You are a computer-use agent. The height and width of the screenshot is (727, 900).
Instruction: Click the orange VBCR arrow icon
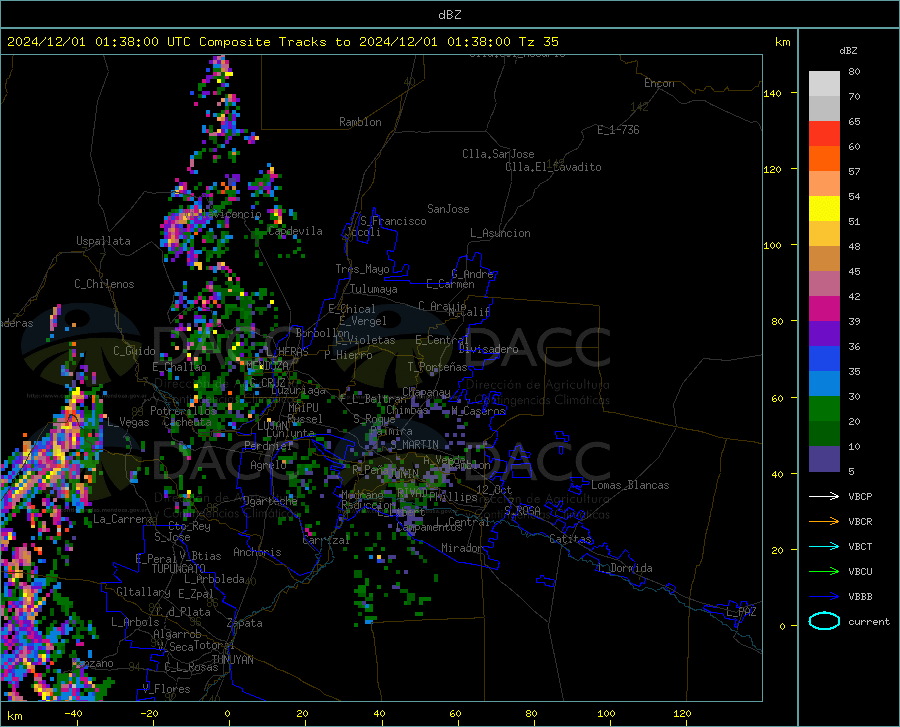click(824, 522)
